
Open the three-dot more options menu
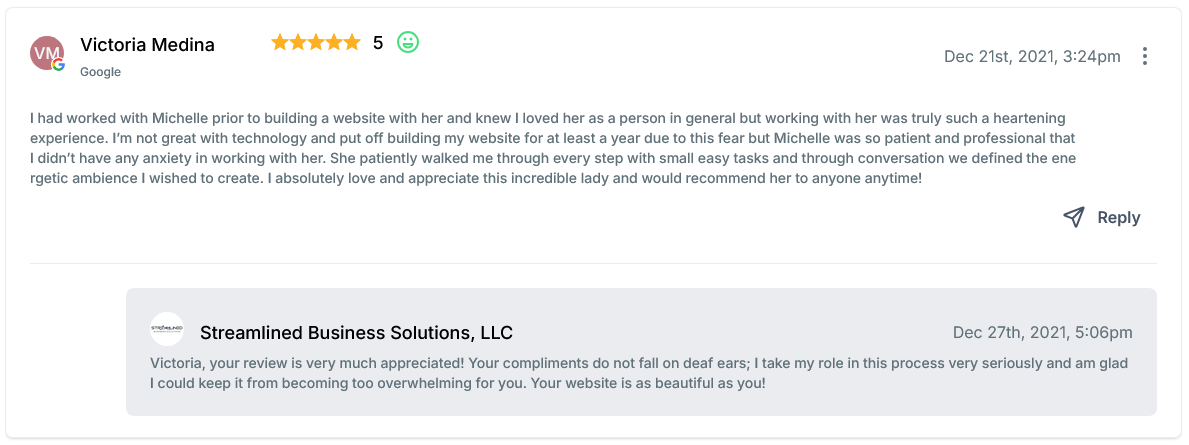(1145, 56)
